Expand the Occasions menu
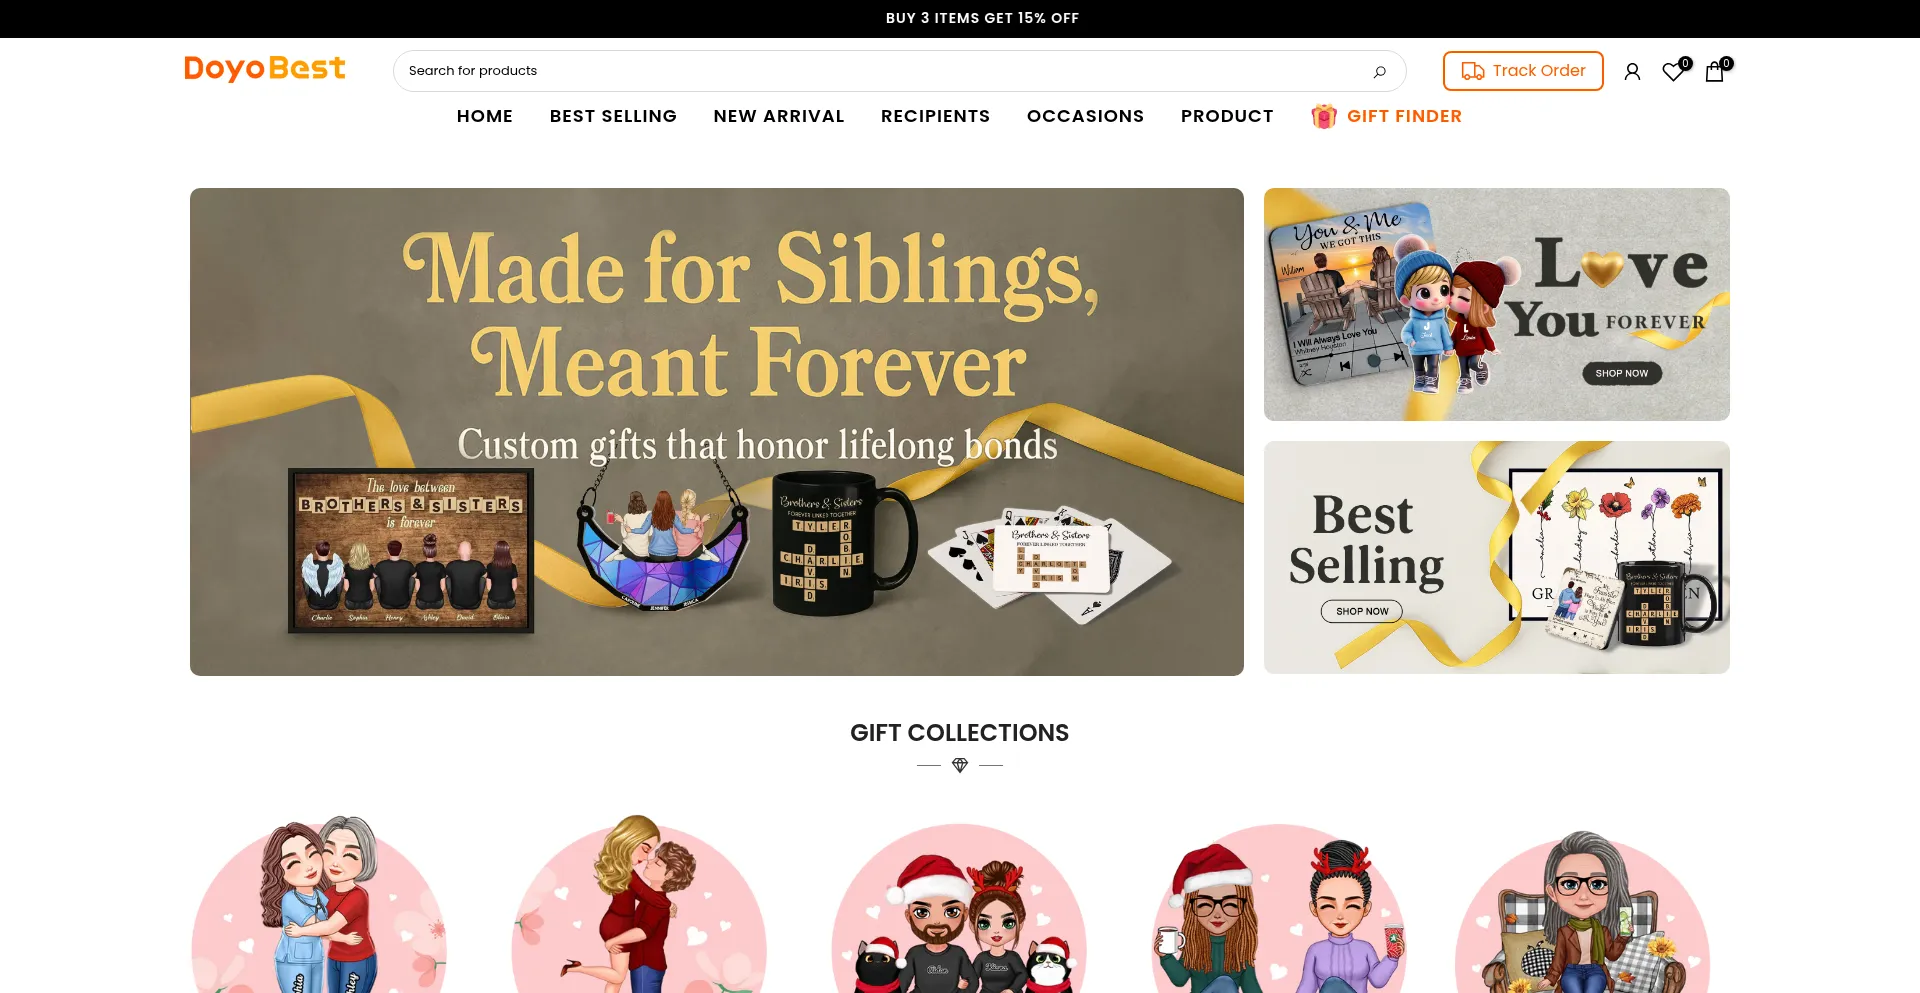Screen dimensions: 1920x993 click(1085, 116)
